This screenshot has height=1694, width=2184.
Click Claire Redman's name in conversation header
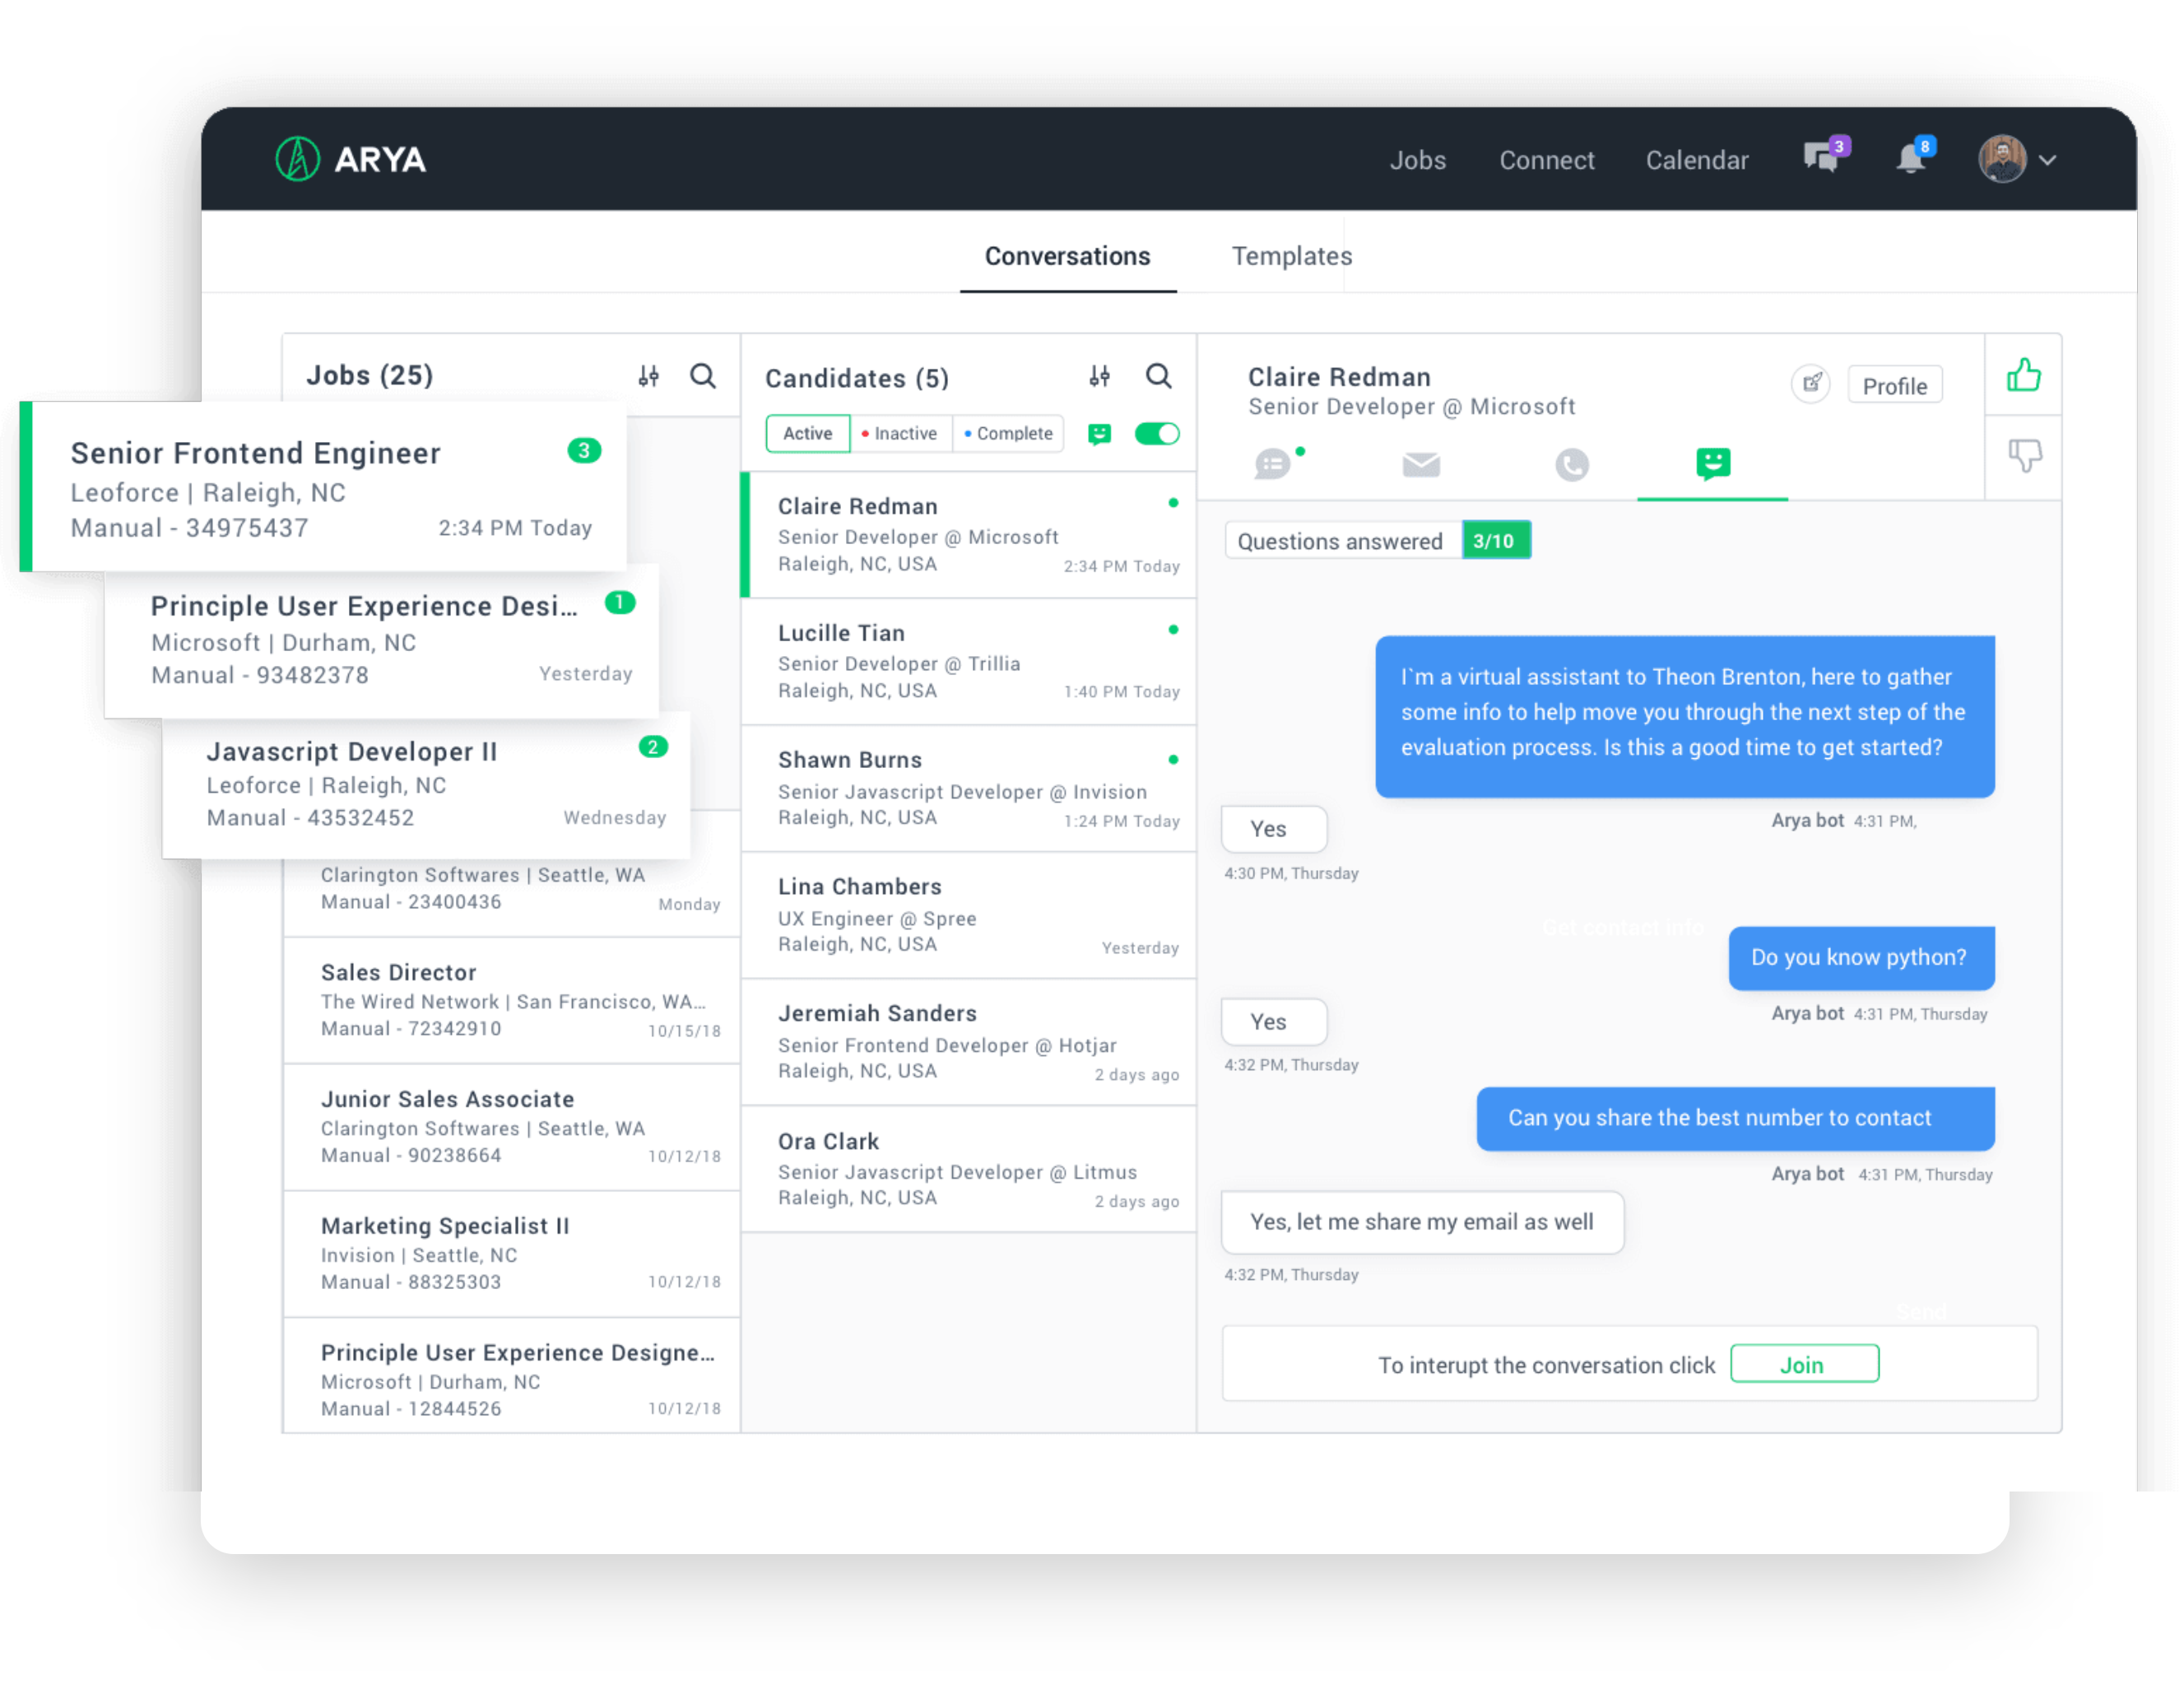(1339, 377)
